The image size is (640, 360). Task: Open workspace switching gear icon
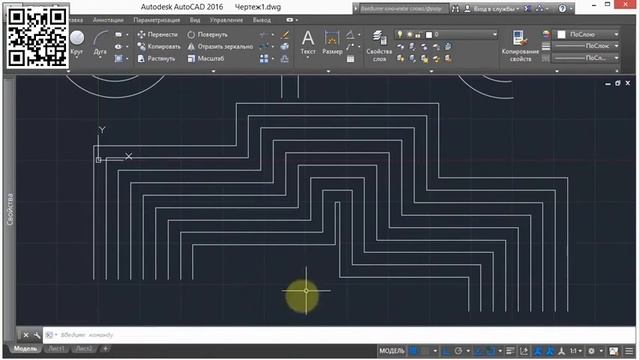(591, 351)
